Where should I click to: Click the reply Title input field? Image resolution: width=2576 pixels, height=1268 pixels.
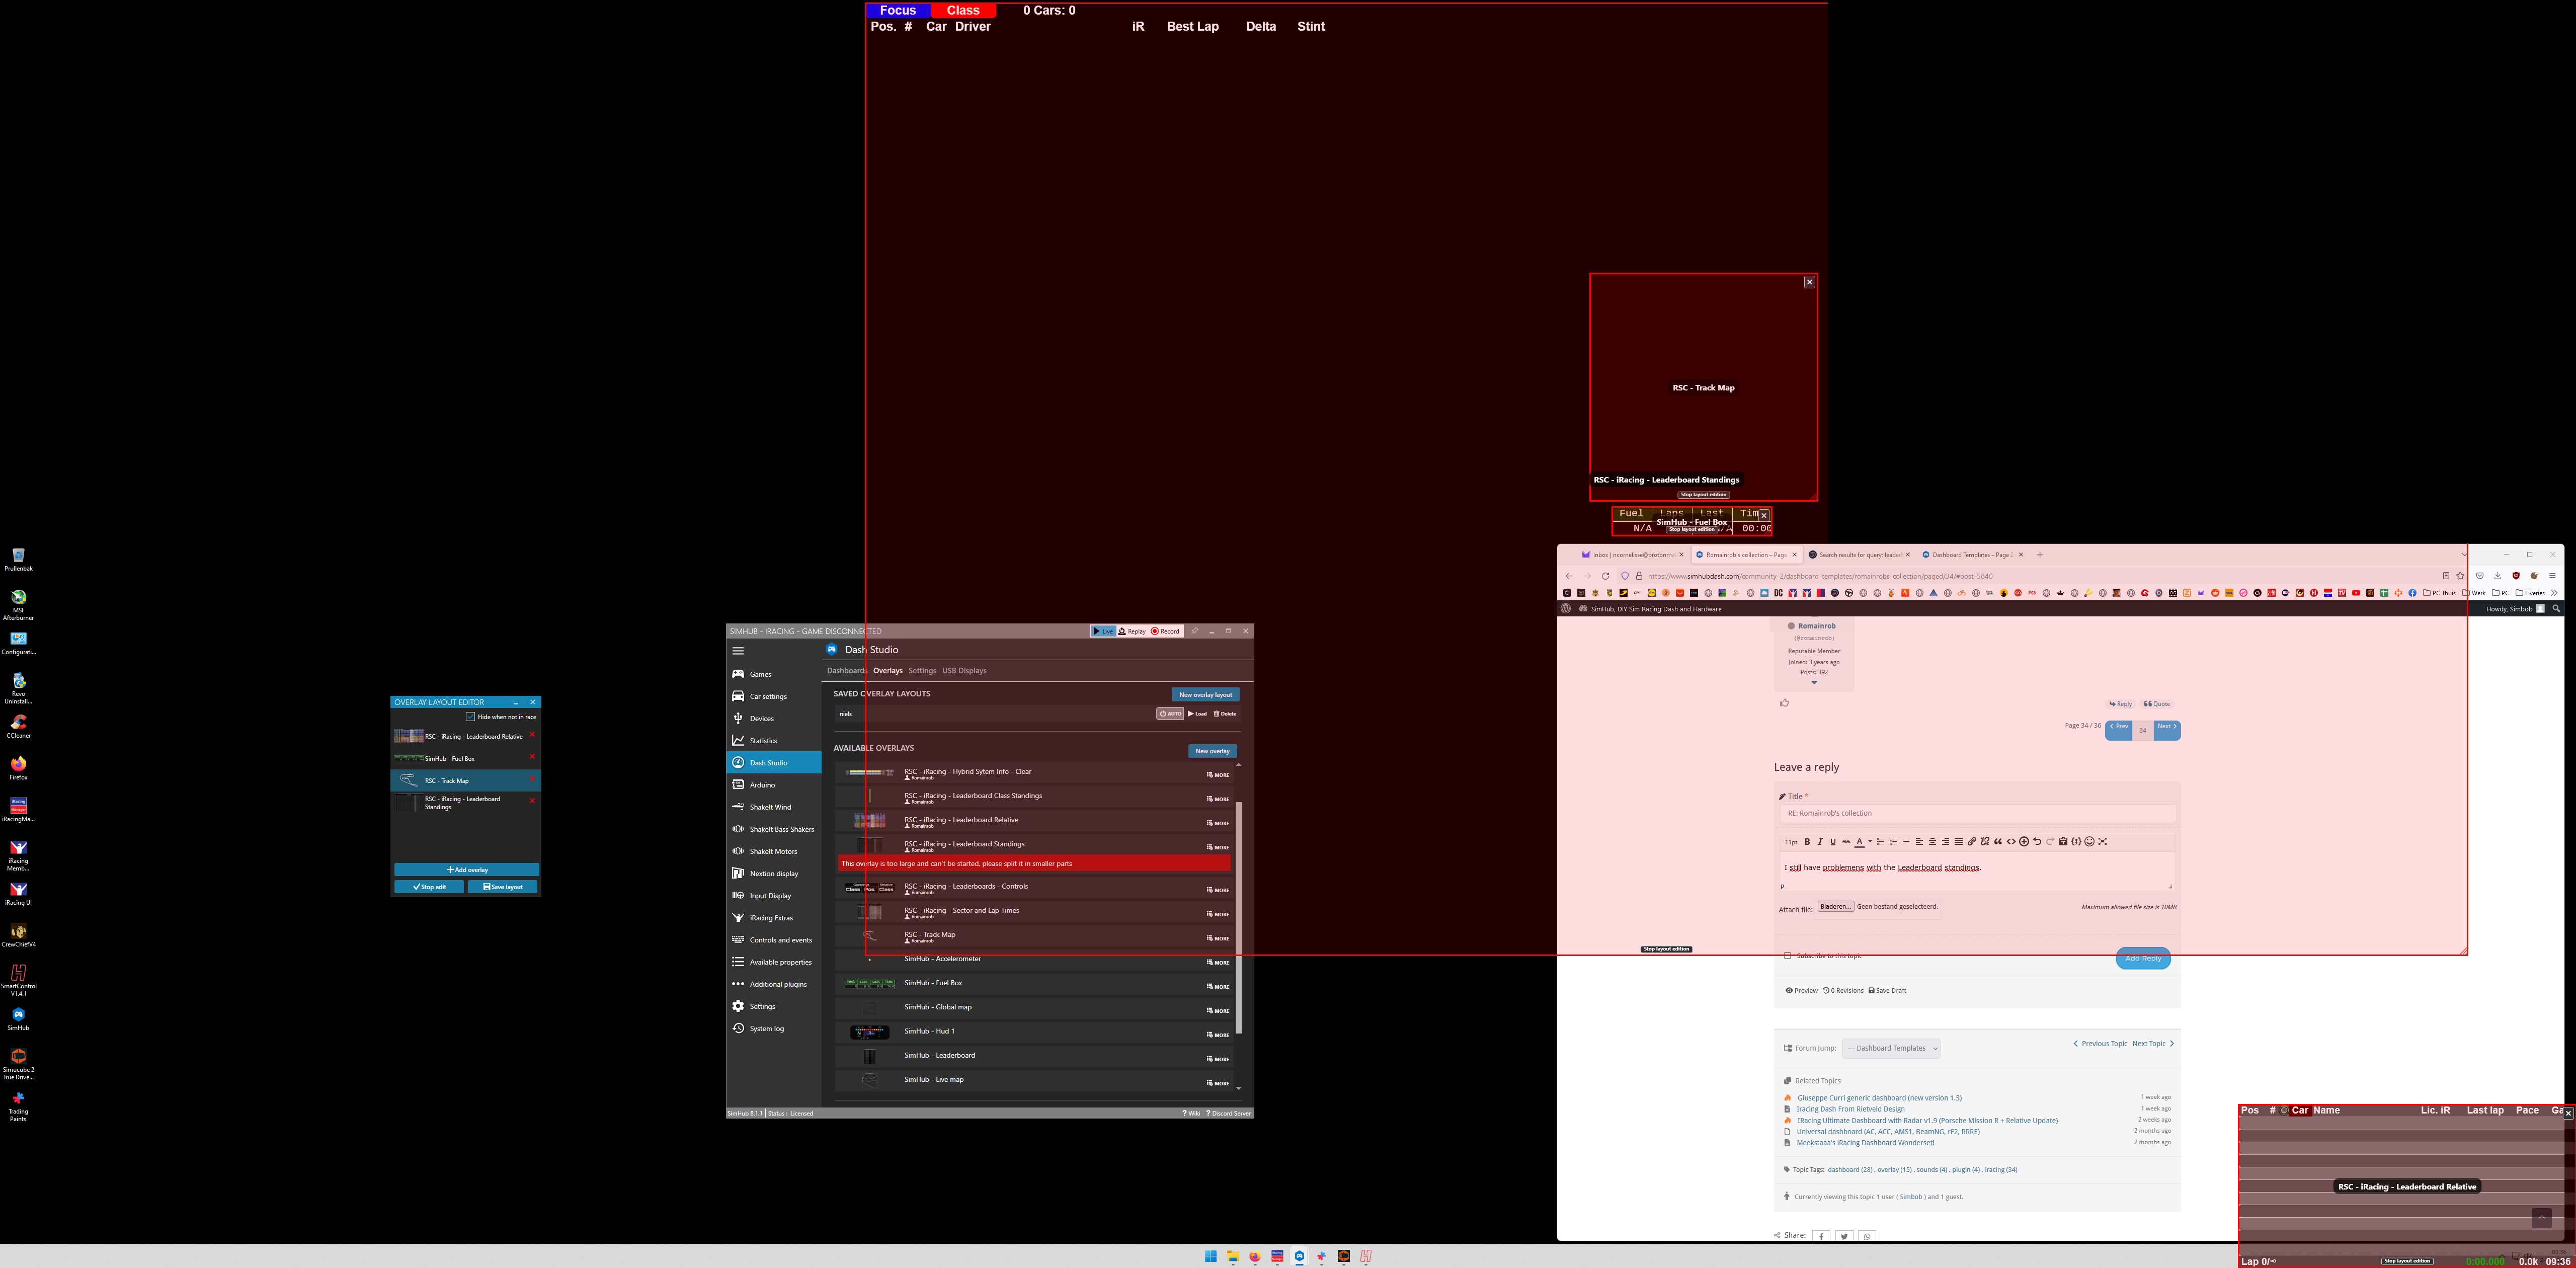pos(1977,813)
